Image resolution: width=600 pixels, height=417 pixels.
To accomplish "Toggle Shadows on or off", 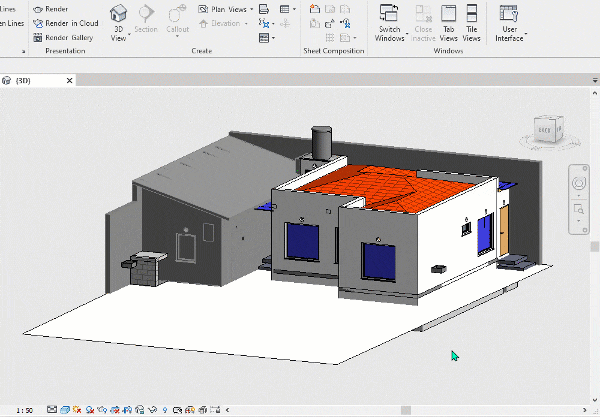I will tap(90, 410).
